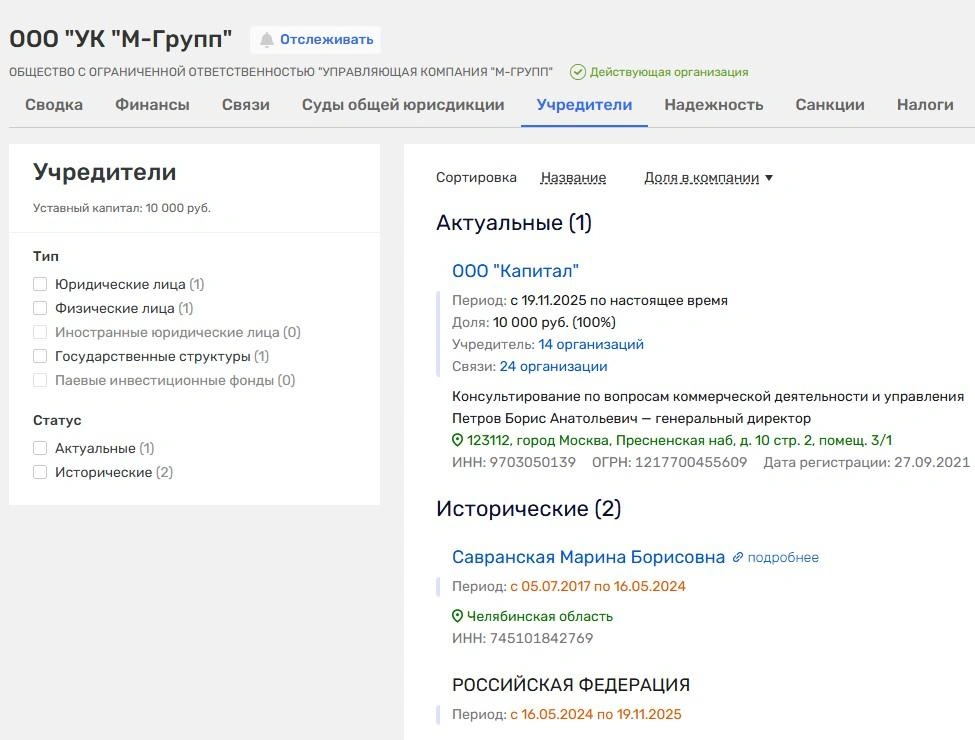975x740 pixels.
Task: Click the Доля 10 000 руб. (100%) text
Action: pos(534,323)
